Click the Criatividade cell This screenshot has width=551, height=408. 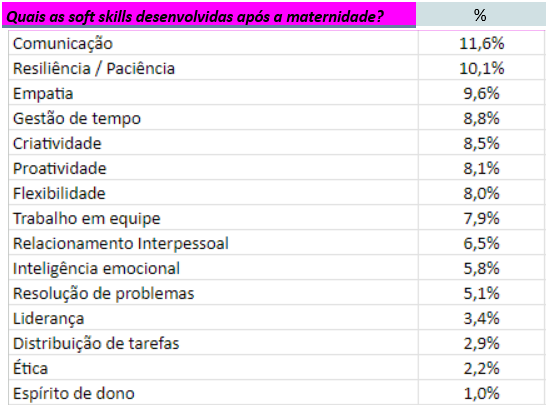click(213, 143)
